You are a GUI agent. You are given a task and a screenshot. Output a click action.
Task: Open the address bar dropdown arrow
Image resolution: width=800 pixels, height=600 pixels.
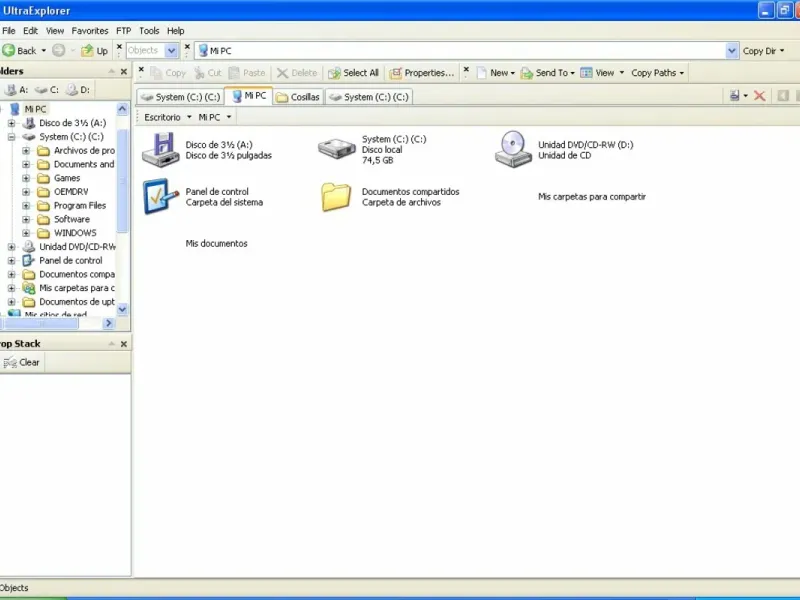tap(732, 51)
